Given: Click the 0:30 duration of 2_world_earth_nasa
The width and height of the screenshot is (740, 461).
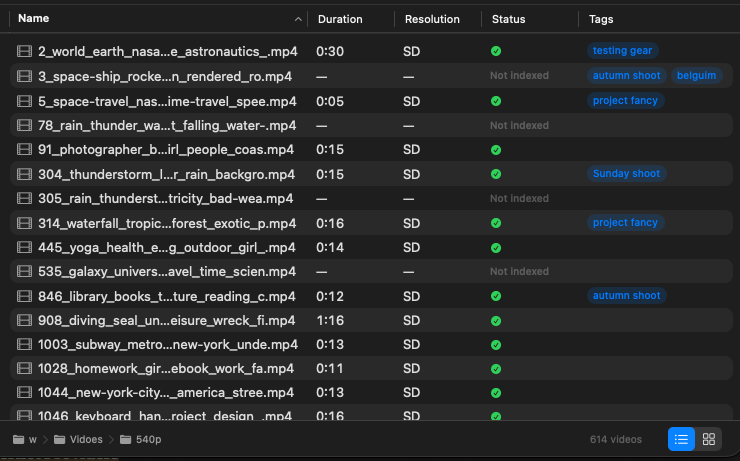Looking at the screenshot, I should click(x=330, y=51).
